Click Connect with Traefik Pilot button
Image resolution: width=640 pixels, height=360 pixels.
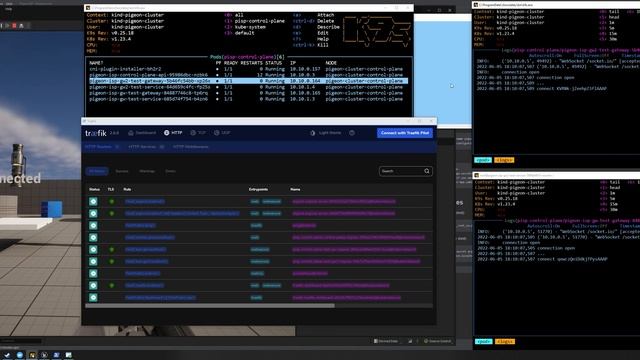405,133
